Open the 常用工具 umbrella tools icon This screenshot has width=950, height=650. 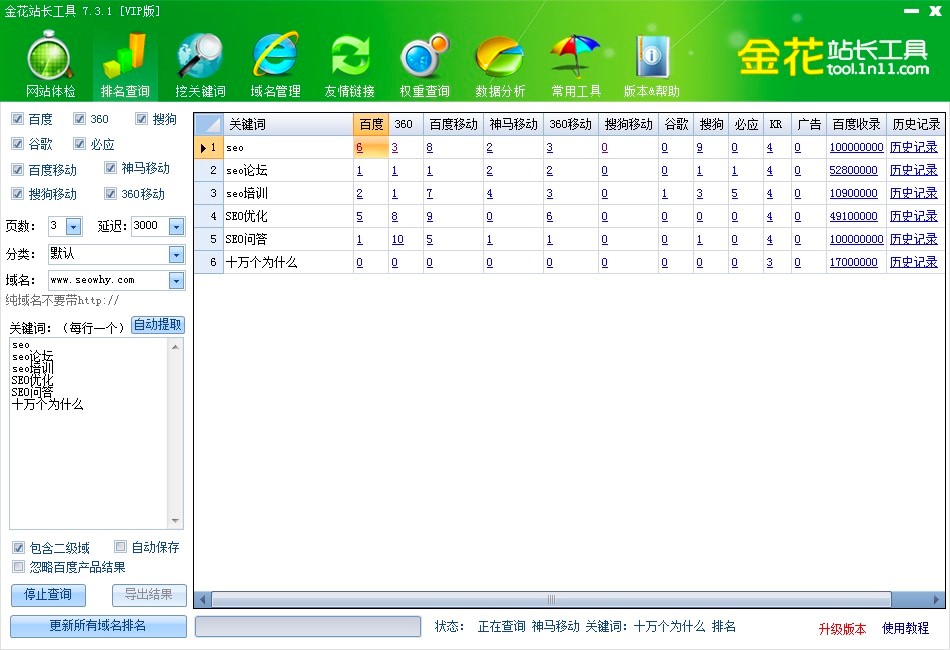point(576,58)
